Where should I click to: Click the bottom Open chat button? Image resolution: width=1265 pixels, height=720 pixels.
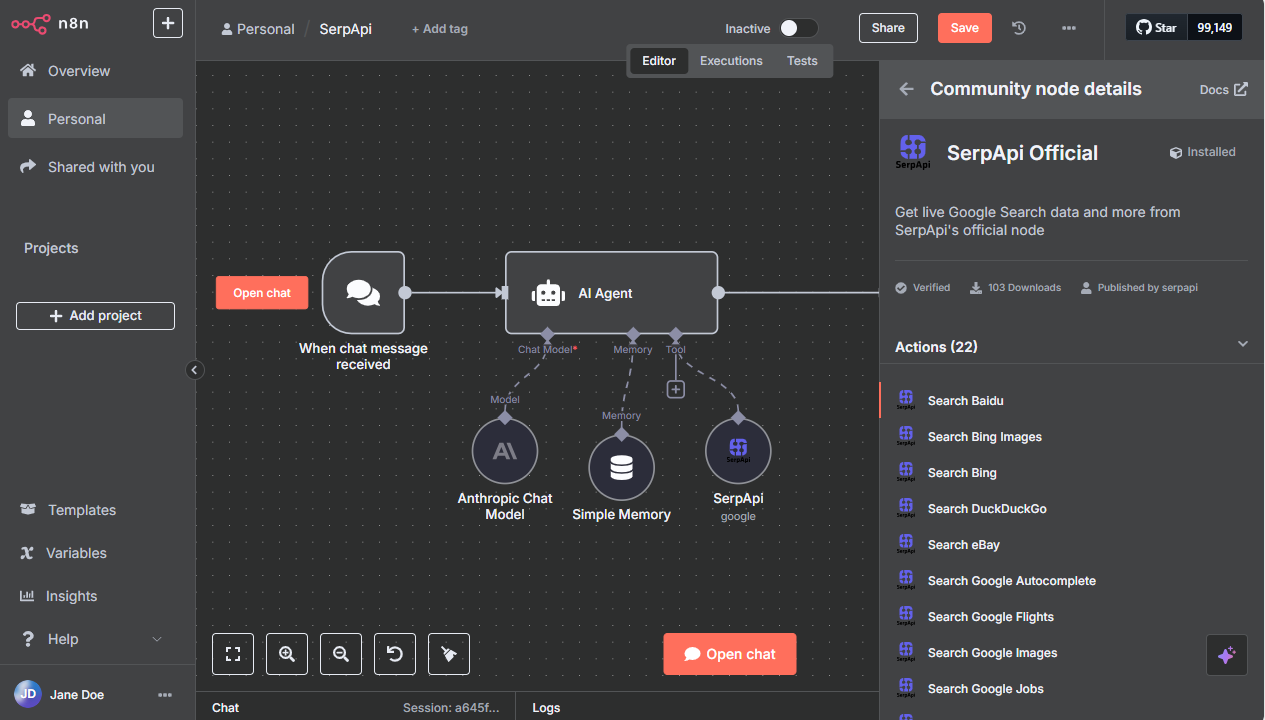point(730,654)
